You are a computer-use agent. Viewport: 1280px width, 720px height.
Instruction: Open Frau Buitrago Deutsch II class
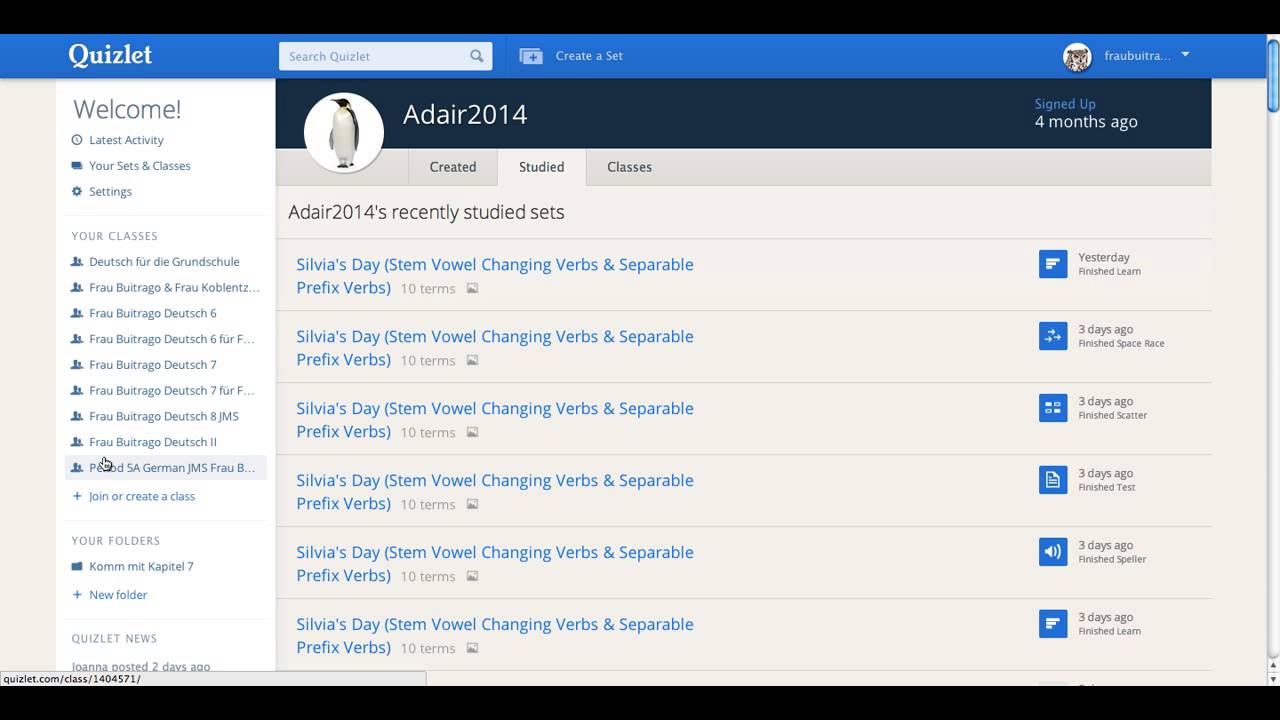pos(152,442)
